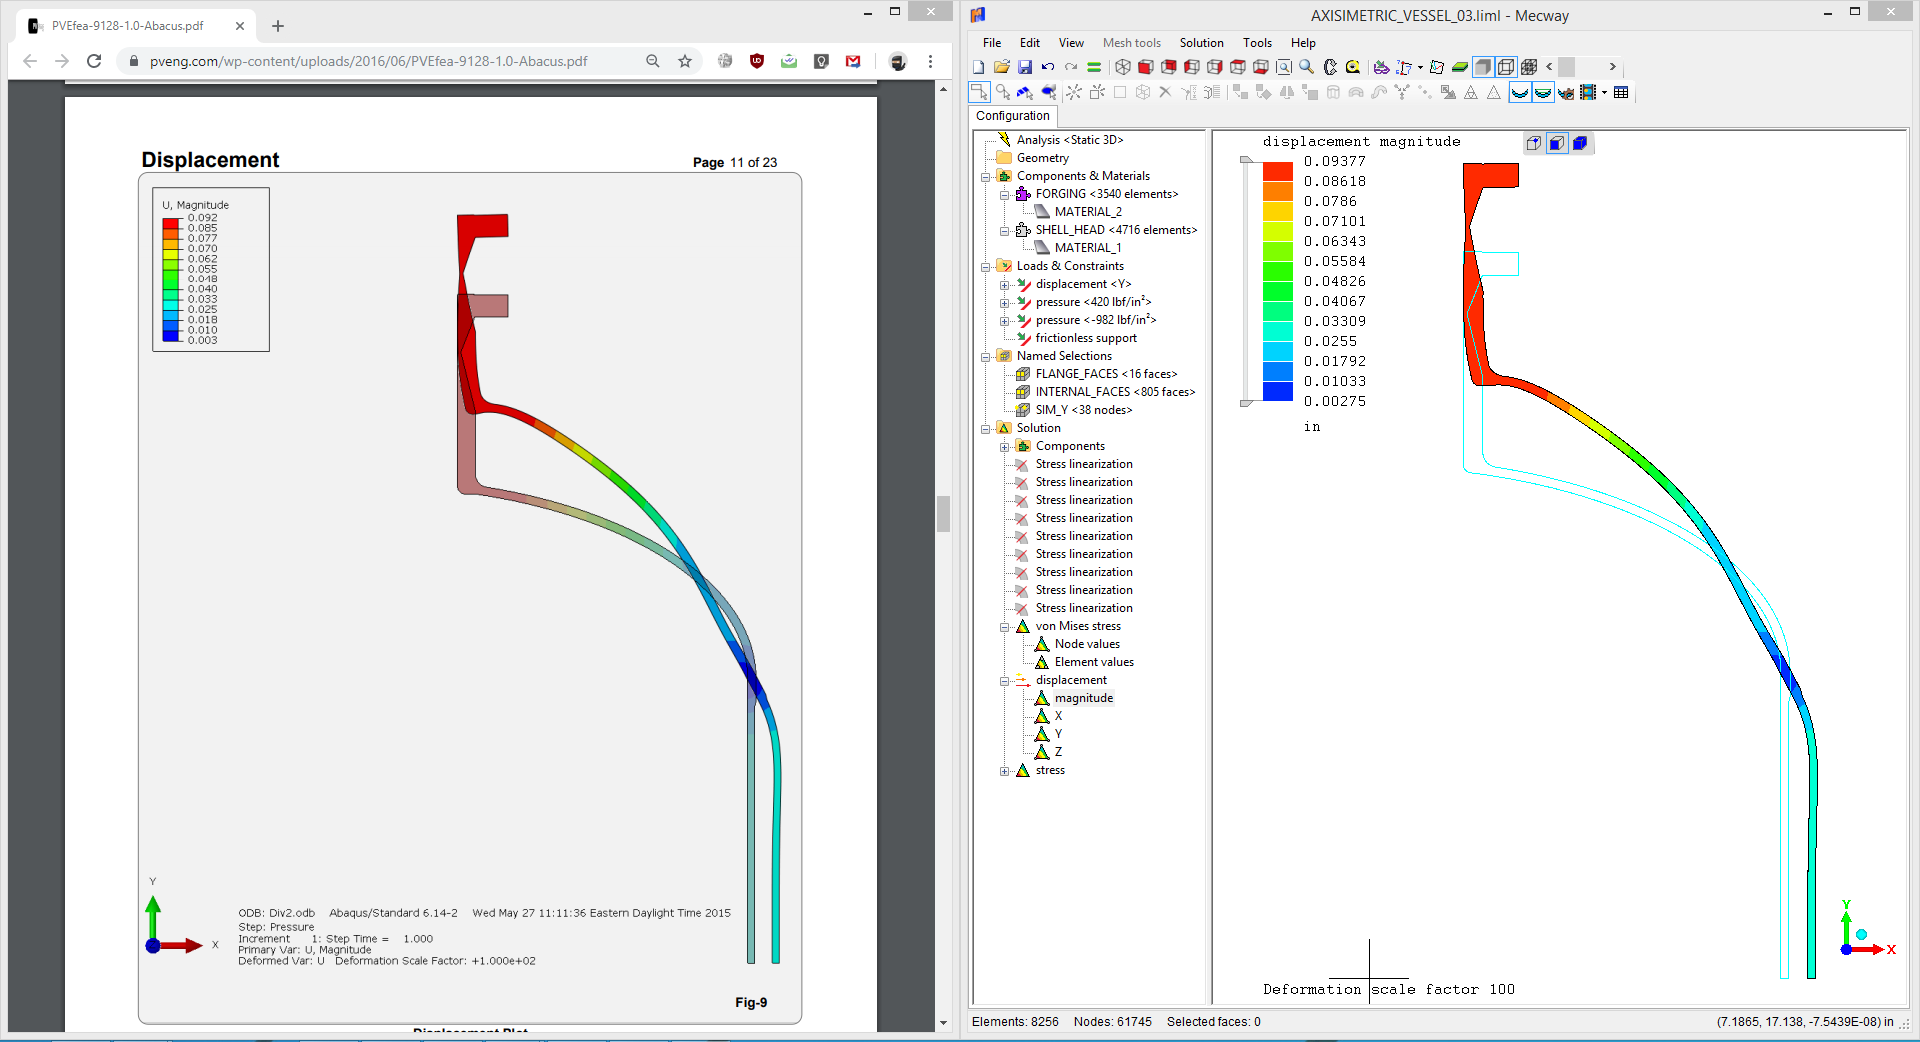This screenshot has height=1042, width=1920.
Task: Select the Configuration tab
Action: 1013,116
